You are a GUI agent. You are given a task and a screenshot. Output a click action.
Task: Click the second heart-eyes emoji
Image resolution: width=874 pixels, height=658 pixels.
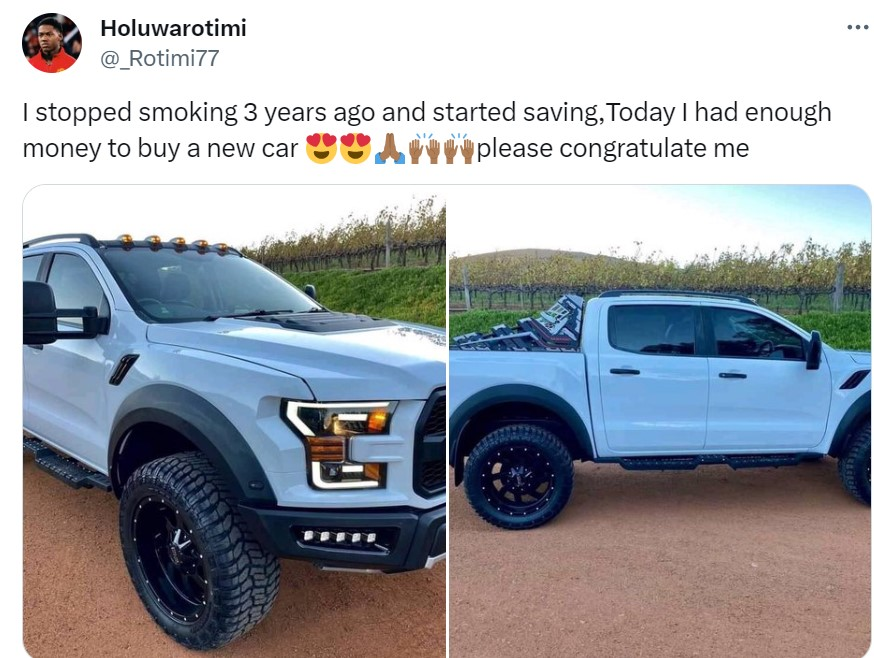tap(355, 148)
